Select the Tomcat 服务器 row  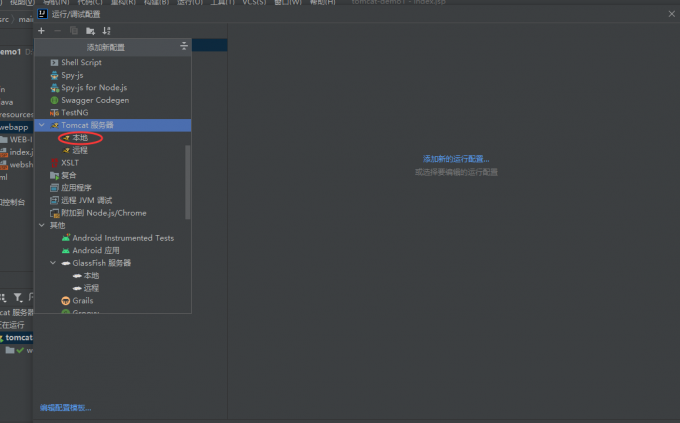pyautogui.click(x=113, y=125)
